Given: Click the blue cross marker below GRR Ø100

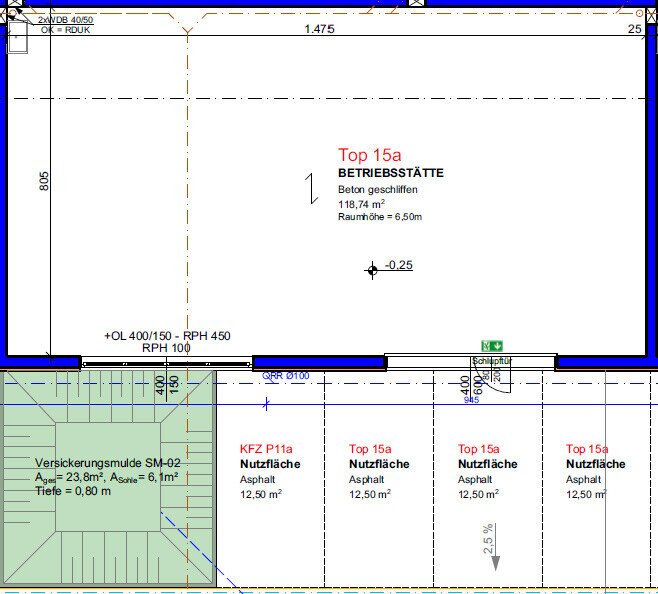Looking at the screenshot, I should click(267, 404).
